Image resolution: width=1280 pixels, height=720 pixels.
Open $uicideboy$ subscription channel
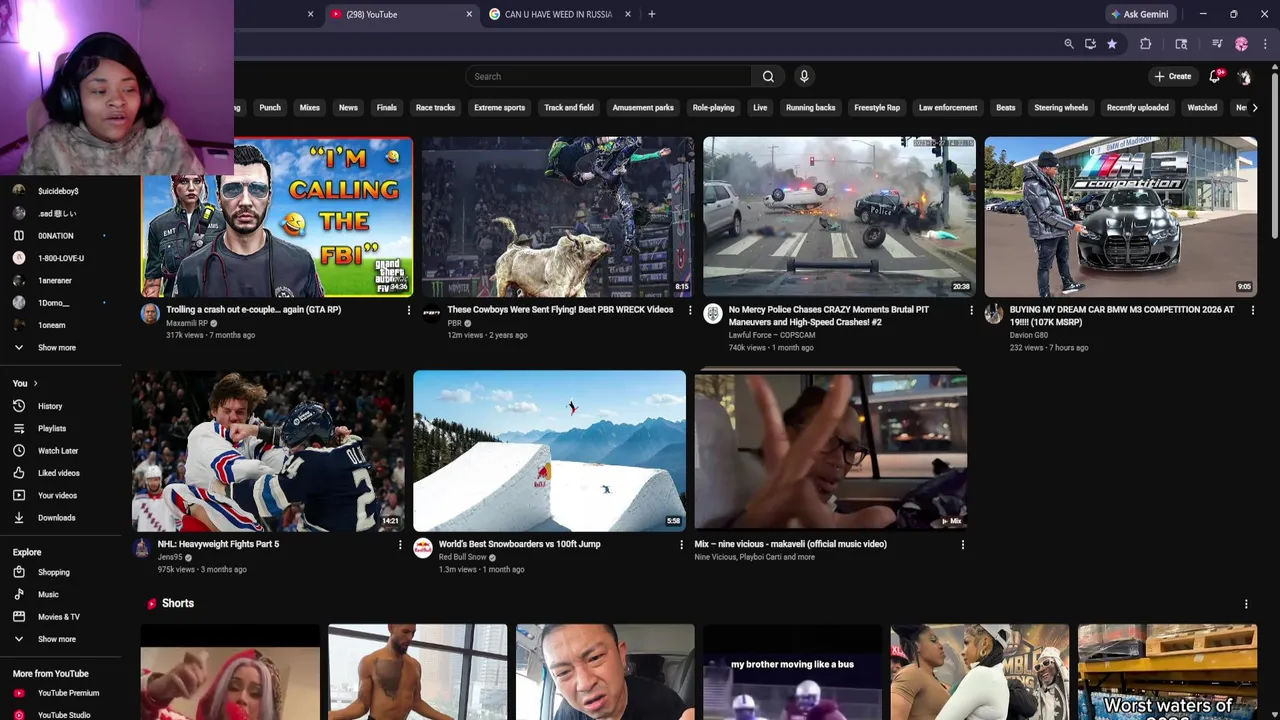(x=58, y=191)
